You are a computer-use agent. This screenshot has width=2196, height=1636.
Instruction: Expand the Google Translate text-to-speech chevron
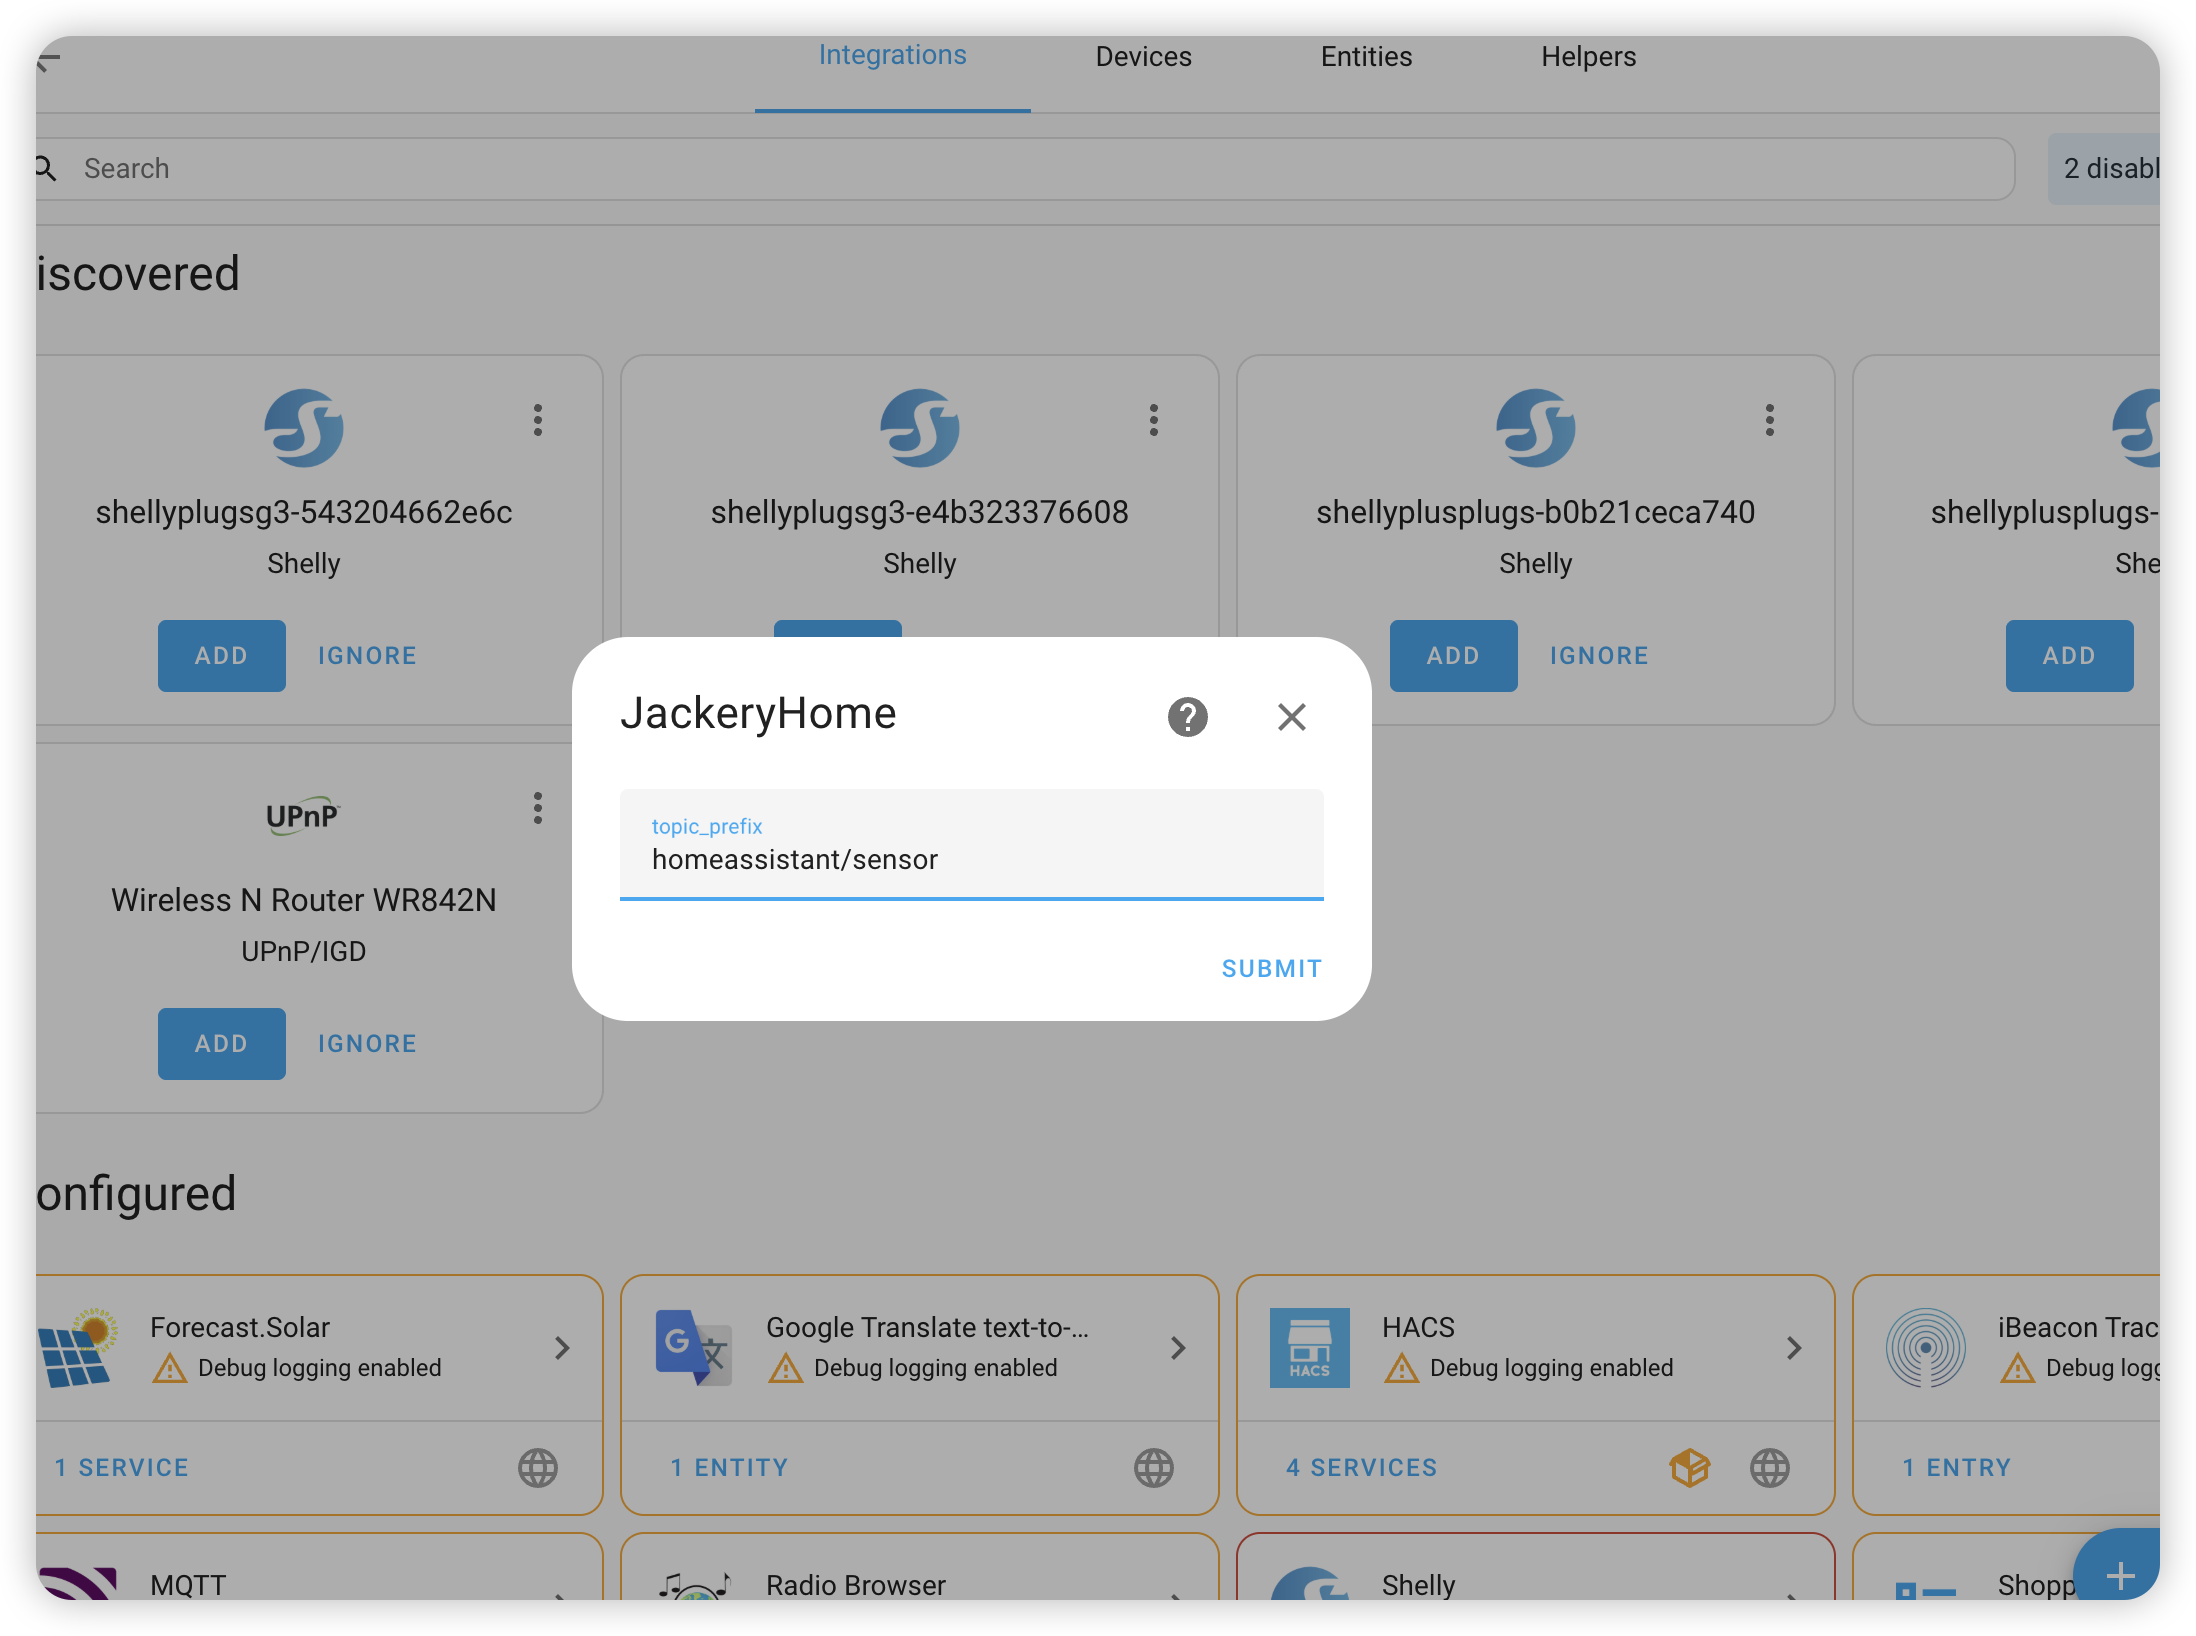pyautogui.click(x=1178, y=1348)
